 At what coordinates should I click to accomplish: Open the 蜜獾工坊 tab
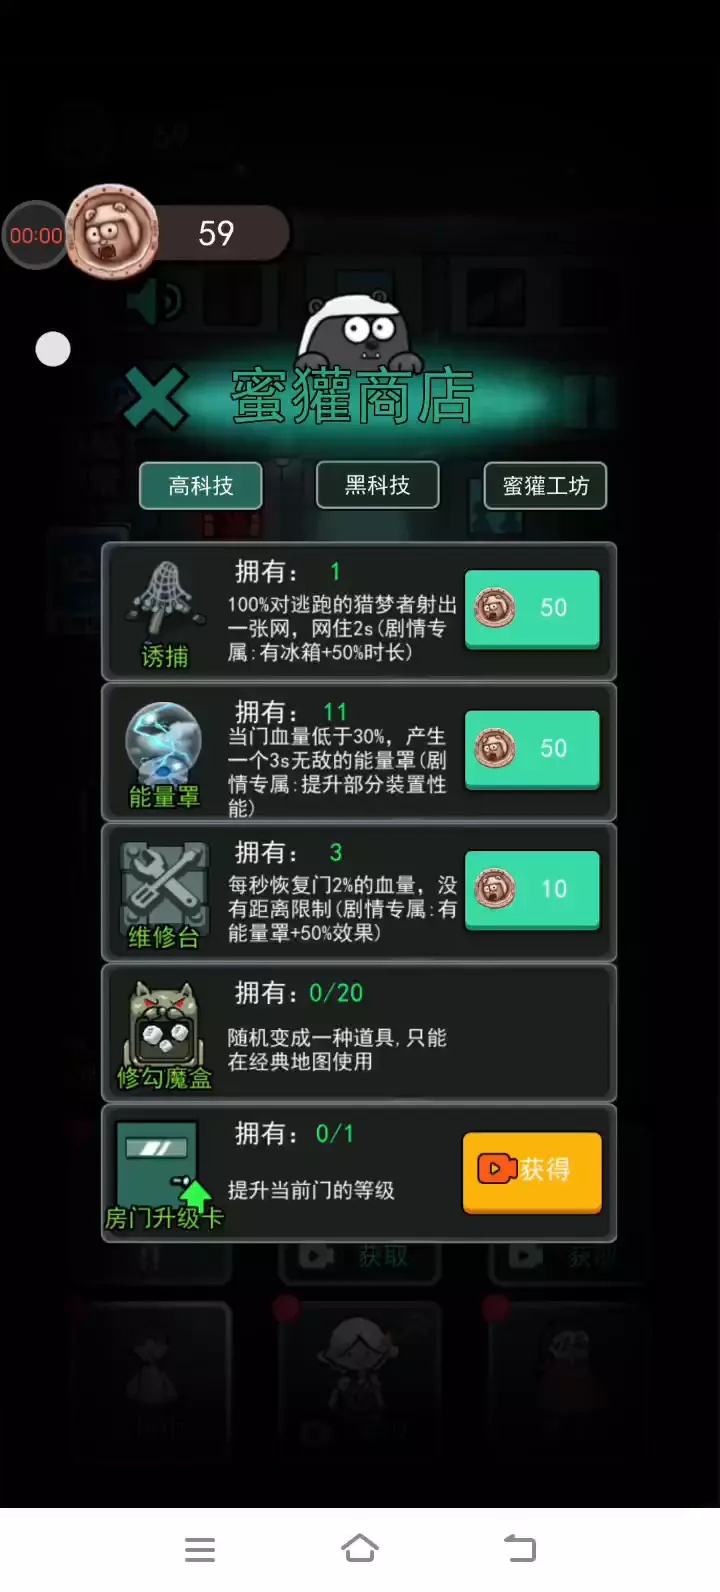pos(545,486)
